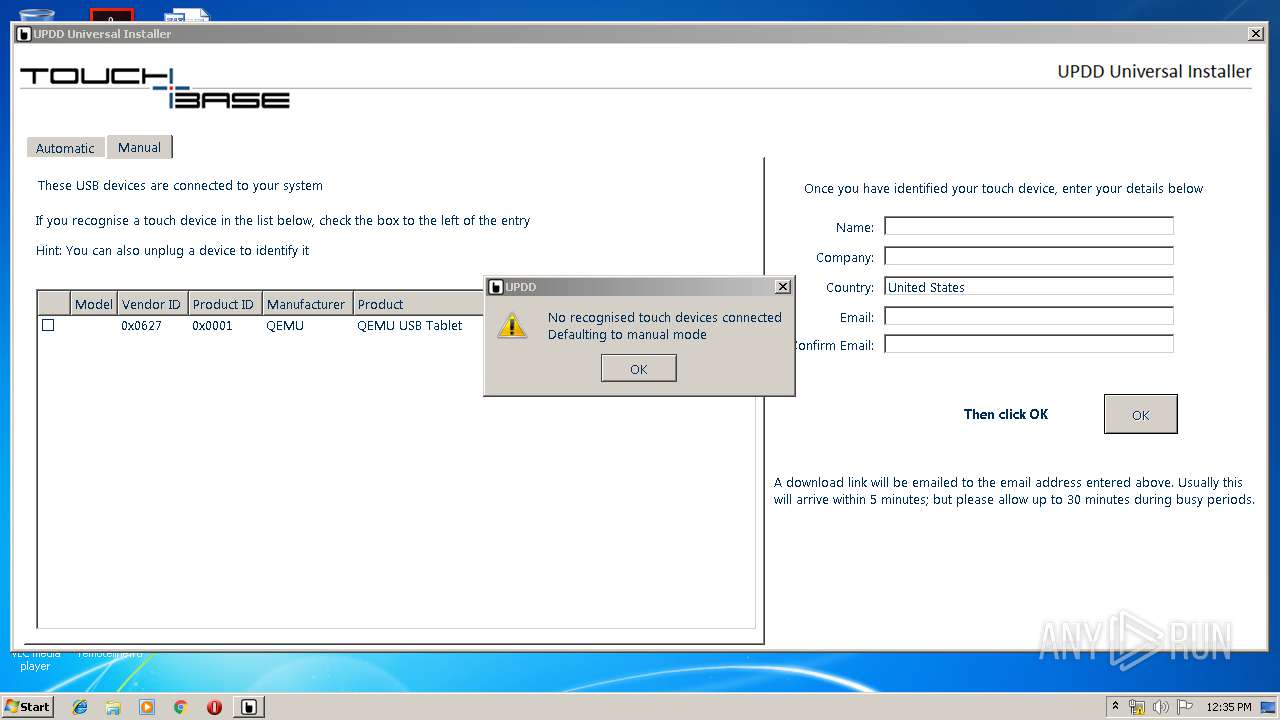1280x720 pixels.
Task: Click the Action Center flag tray icon
Action: click(x=1184, y=707)
